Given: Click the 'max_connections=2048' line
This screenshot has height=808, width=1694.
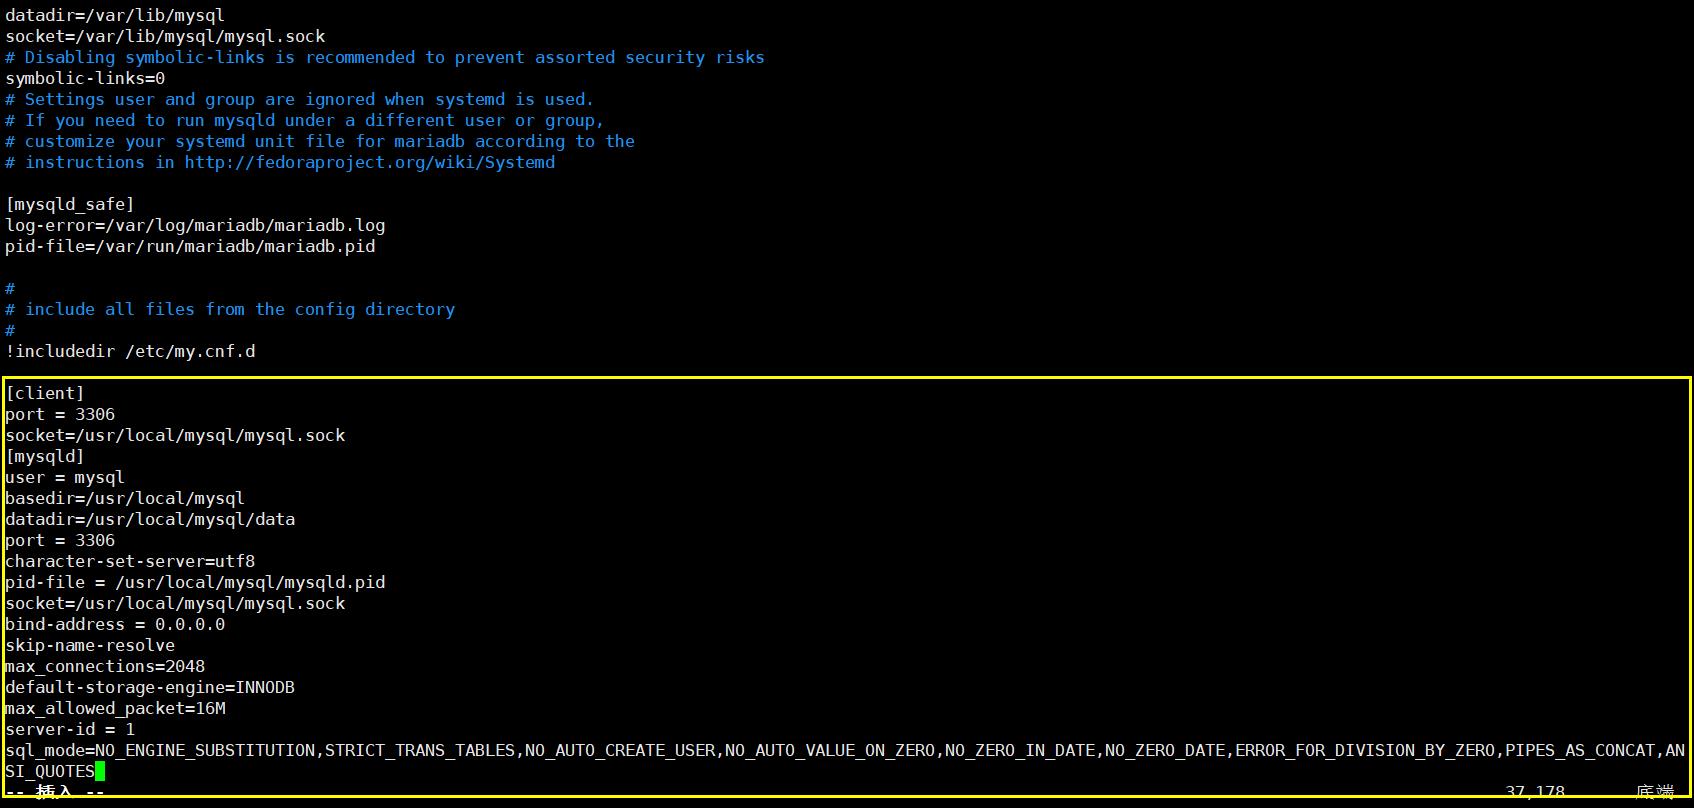Looking at the screenshot, I should [x=105, y=666].
